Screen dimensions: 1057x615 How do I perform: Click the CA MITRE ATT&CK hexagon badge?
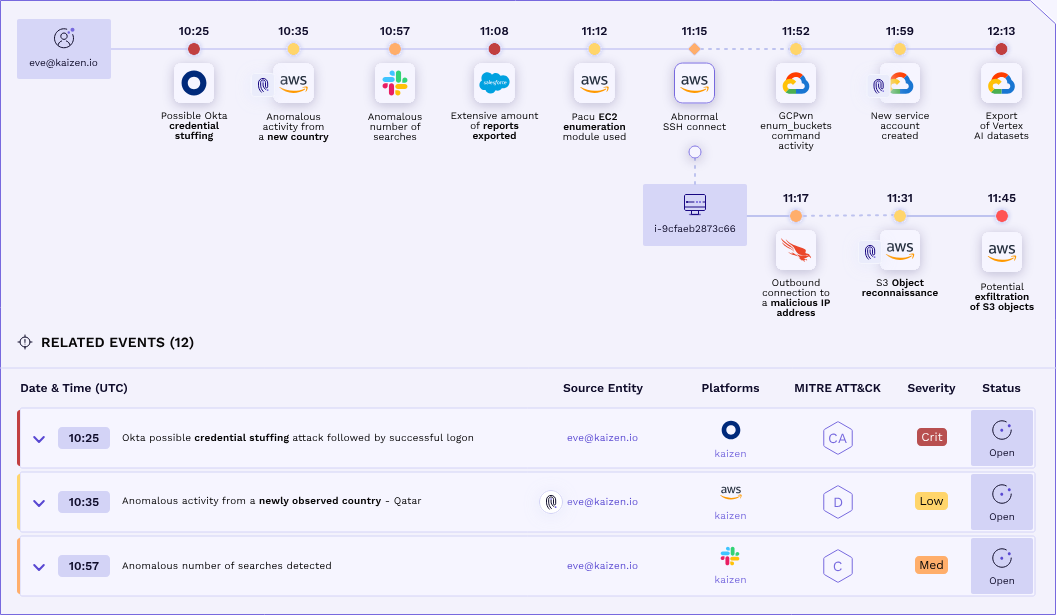coord(837,437)
